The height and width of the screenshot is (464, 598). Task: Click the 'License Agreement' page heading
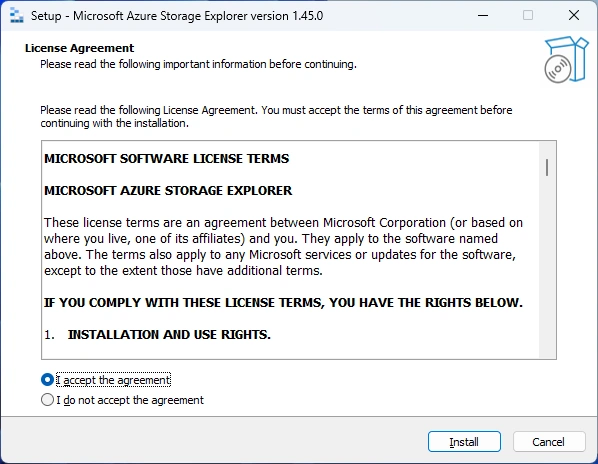[x=79, y=48]
